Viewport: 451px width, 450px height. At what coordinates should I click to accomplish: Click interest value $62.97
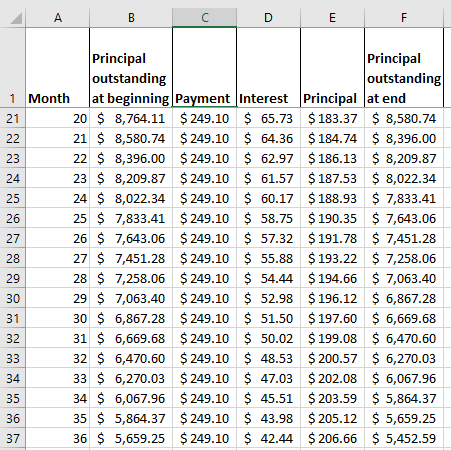tap(268, 158)
